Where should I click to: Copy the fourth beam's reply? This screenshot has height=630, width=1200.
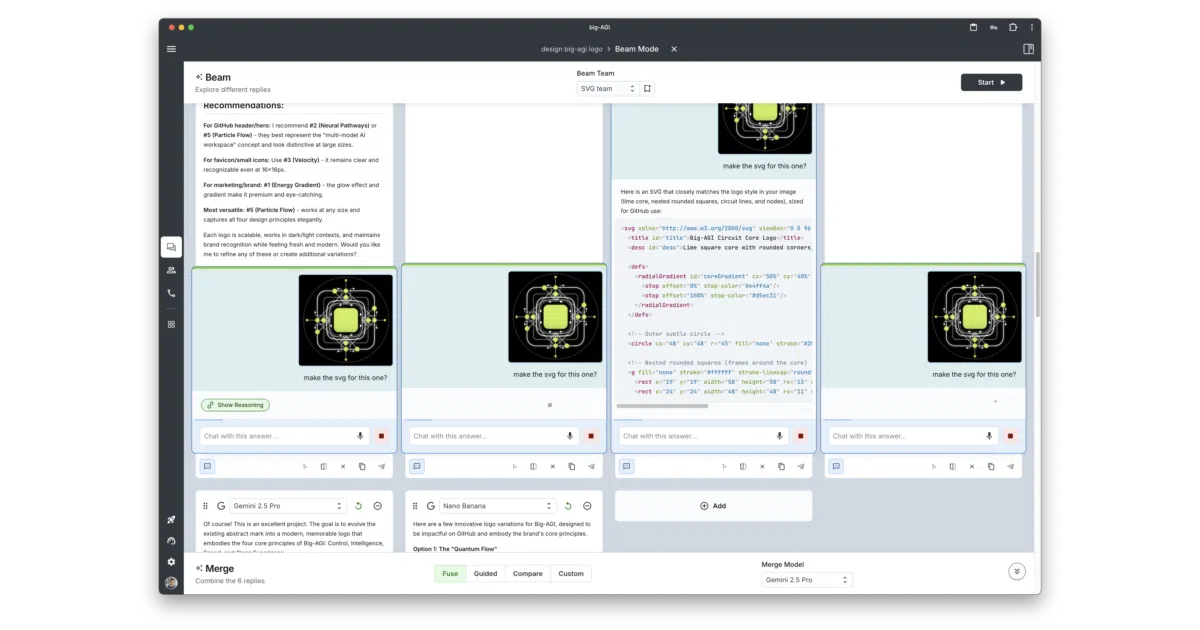pos(991,466)
